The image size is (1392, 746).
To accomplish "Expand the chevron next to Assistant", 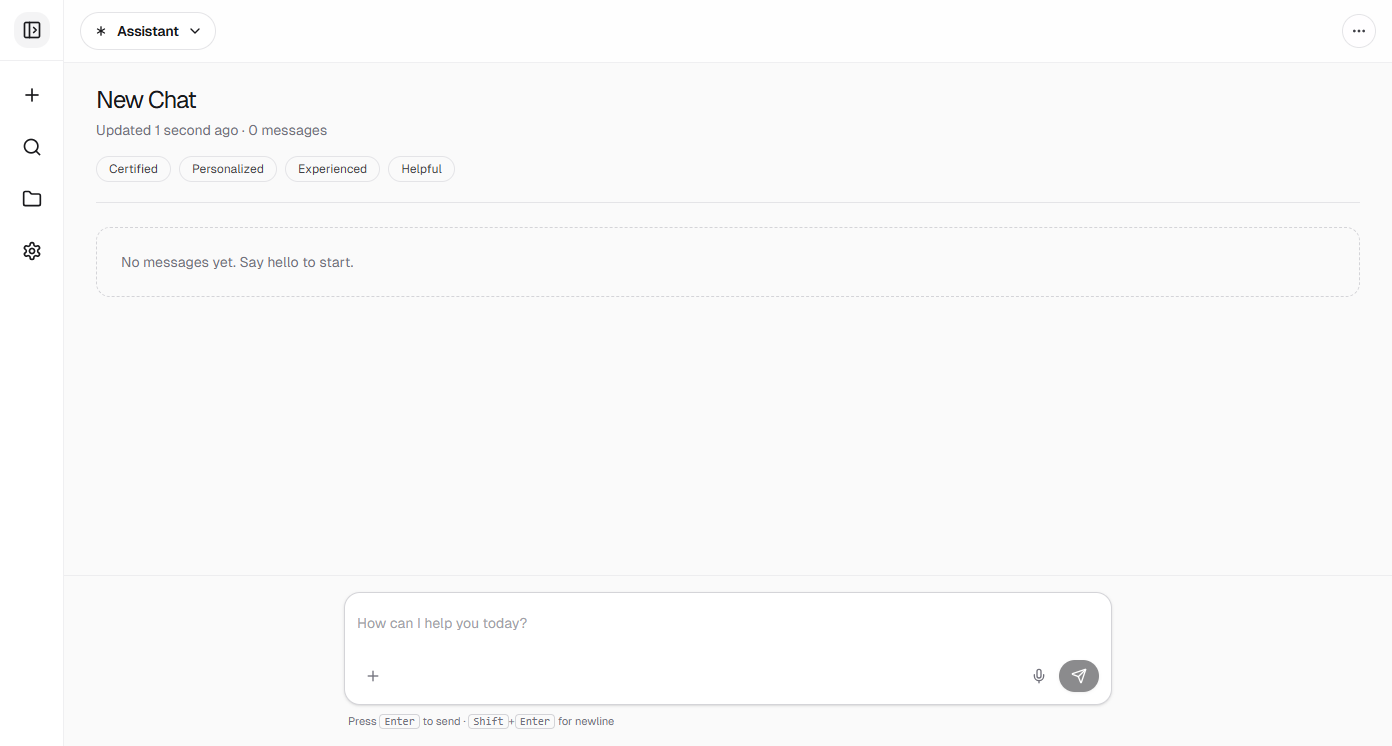I will click(x=196, y=31).
